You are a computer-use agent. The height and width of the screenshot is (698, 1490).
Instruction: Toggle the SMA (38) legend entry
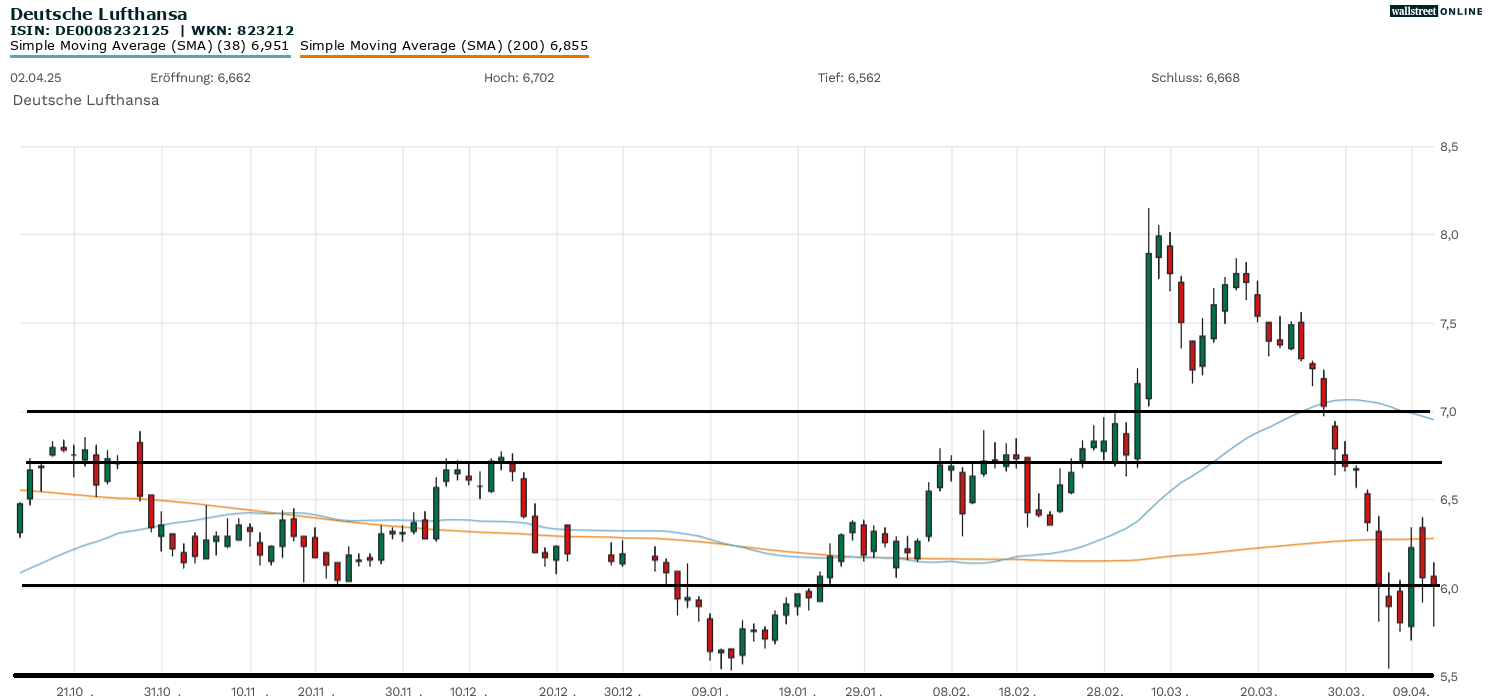[149, 45]
